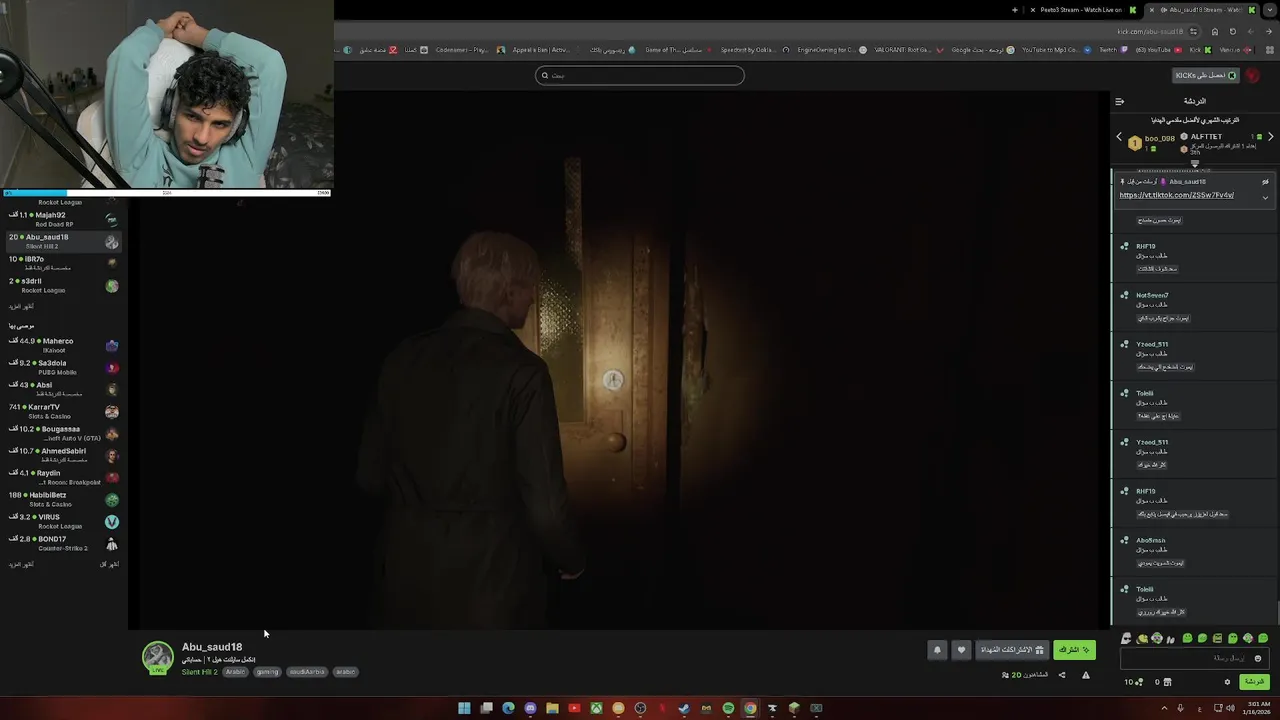
Task: Open HabibiBetz channel in sidebar
Action: pos(64,499)
